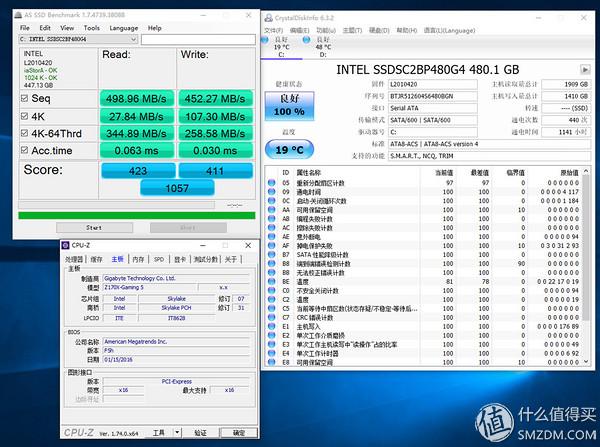Click status dot for attribute AE 意外断电
Image resolution: width=600 pixels, height=447 pixels.
tap(272, 237)
